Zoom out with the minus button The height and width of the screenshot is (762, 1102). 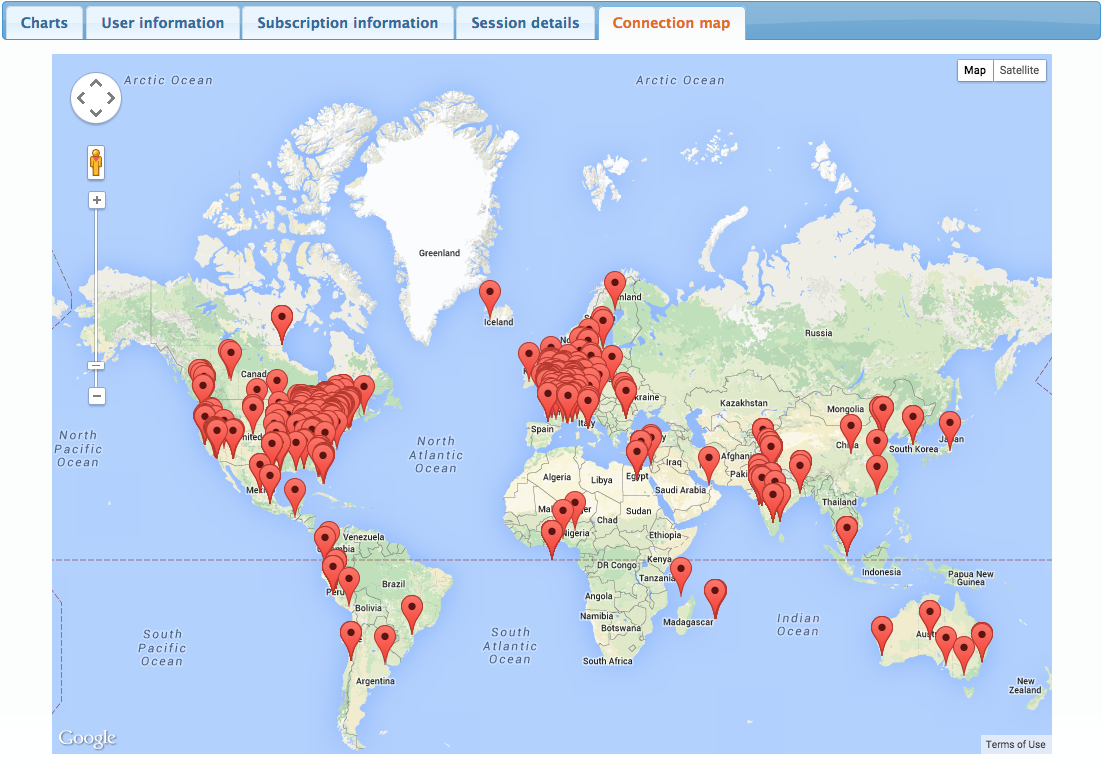tap(97, 396)
